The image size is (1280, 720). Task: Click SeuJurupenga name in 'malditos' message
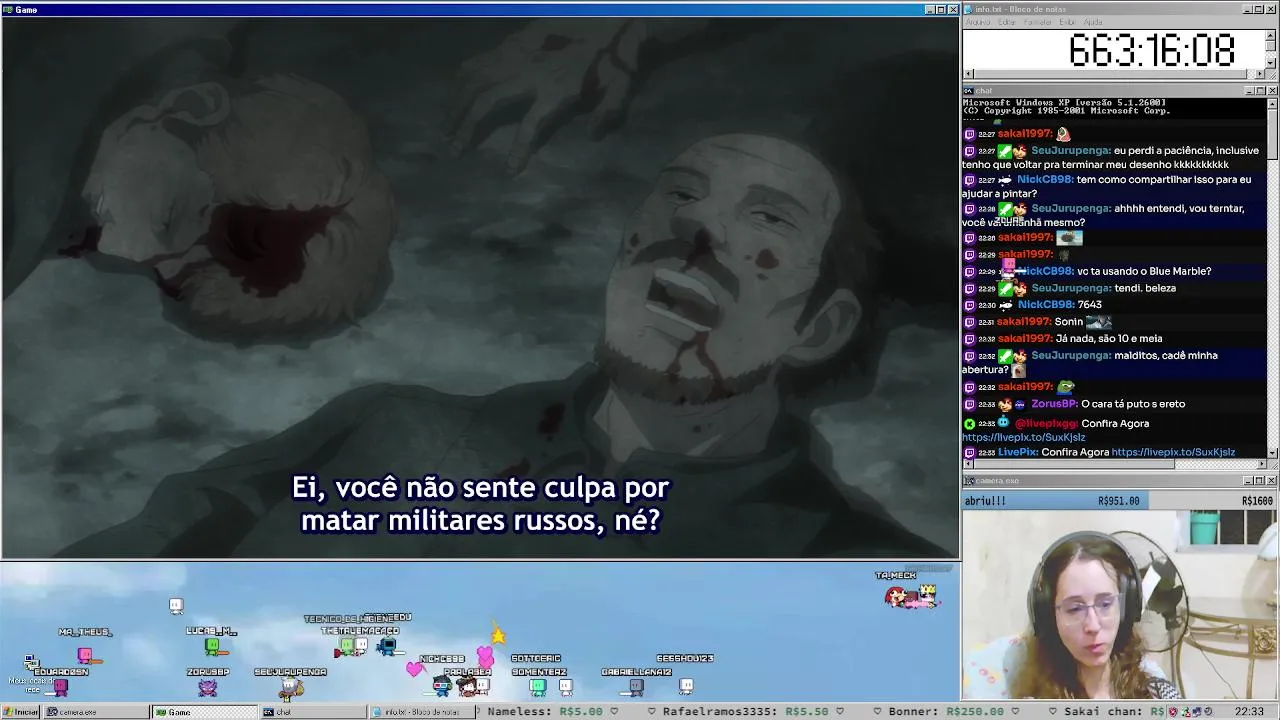1070,355
